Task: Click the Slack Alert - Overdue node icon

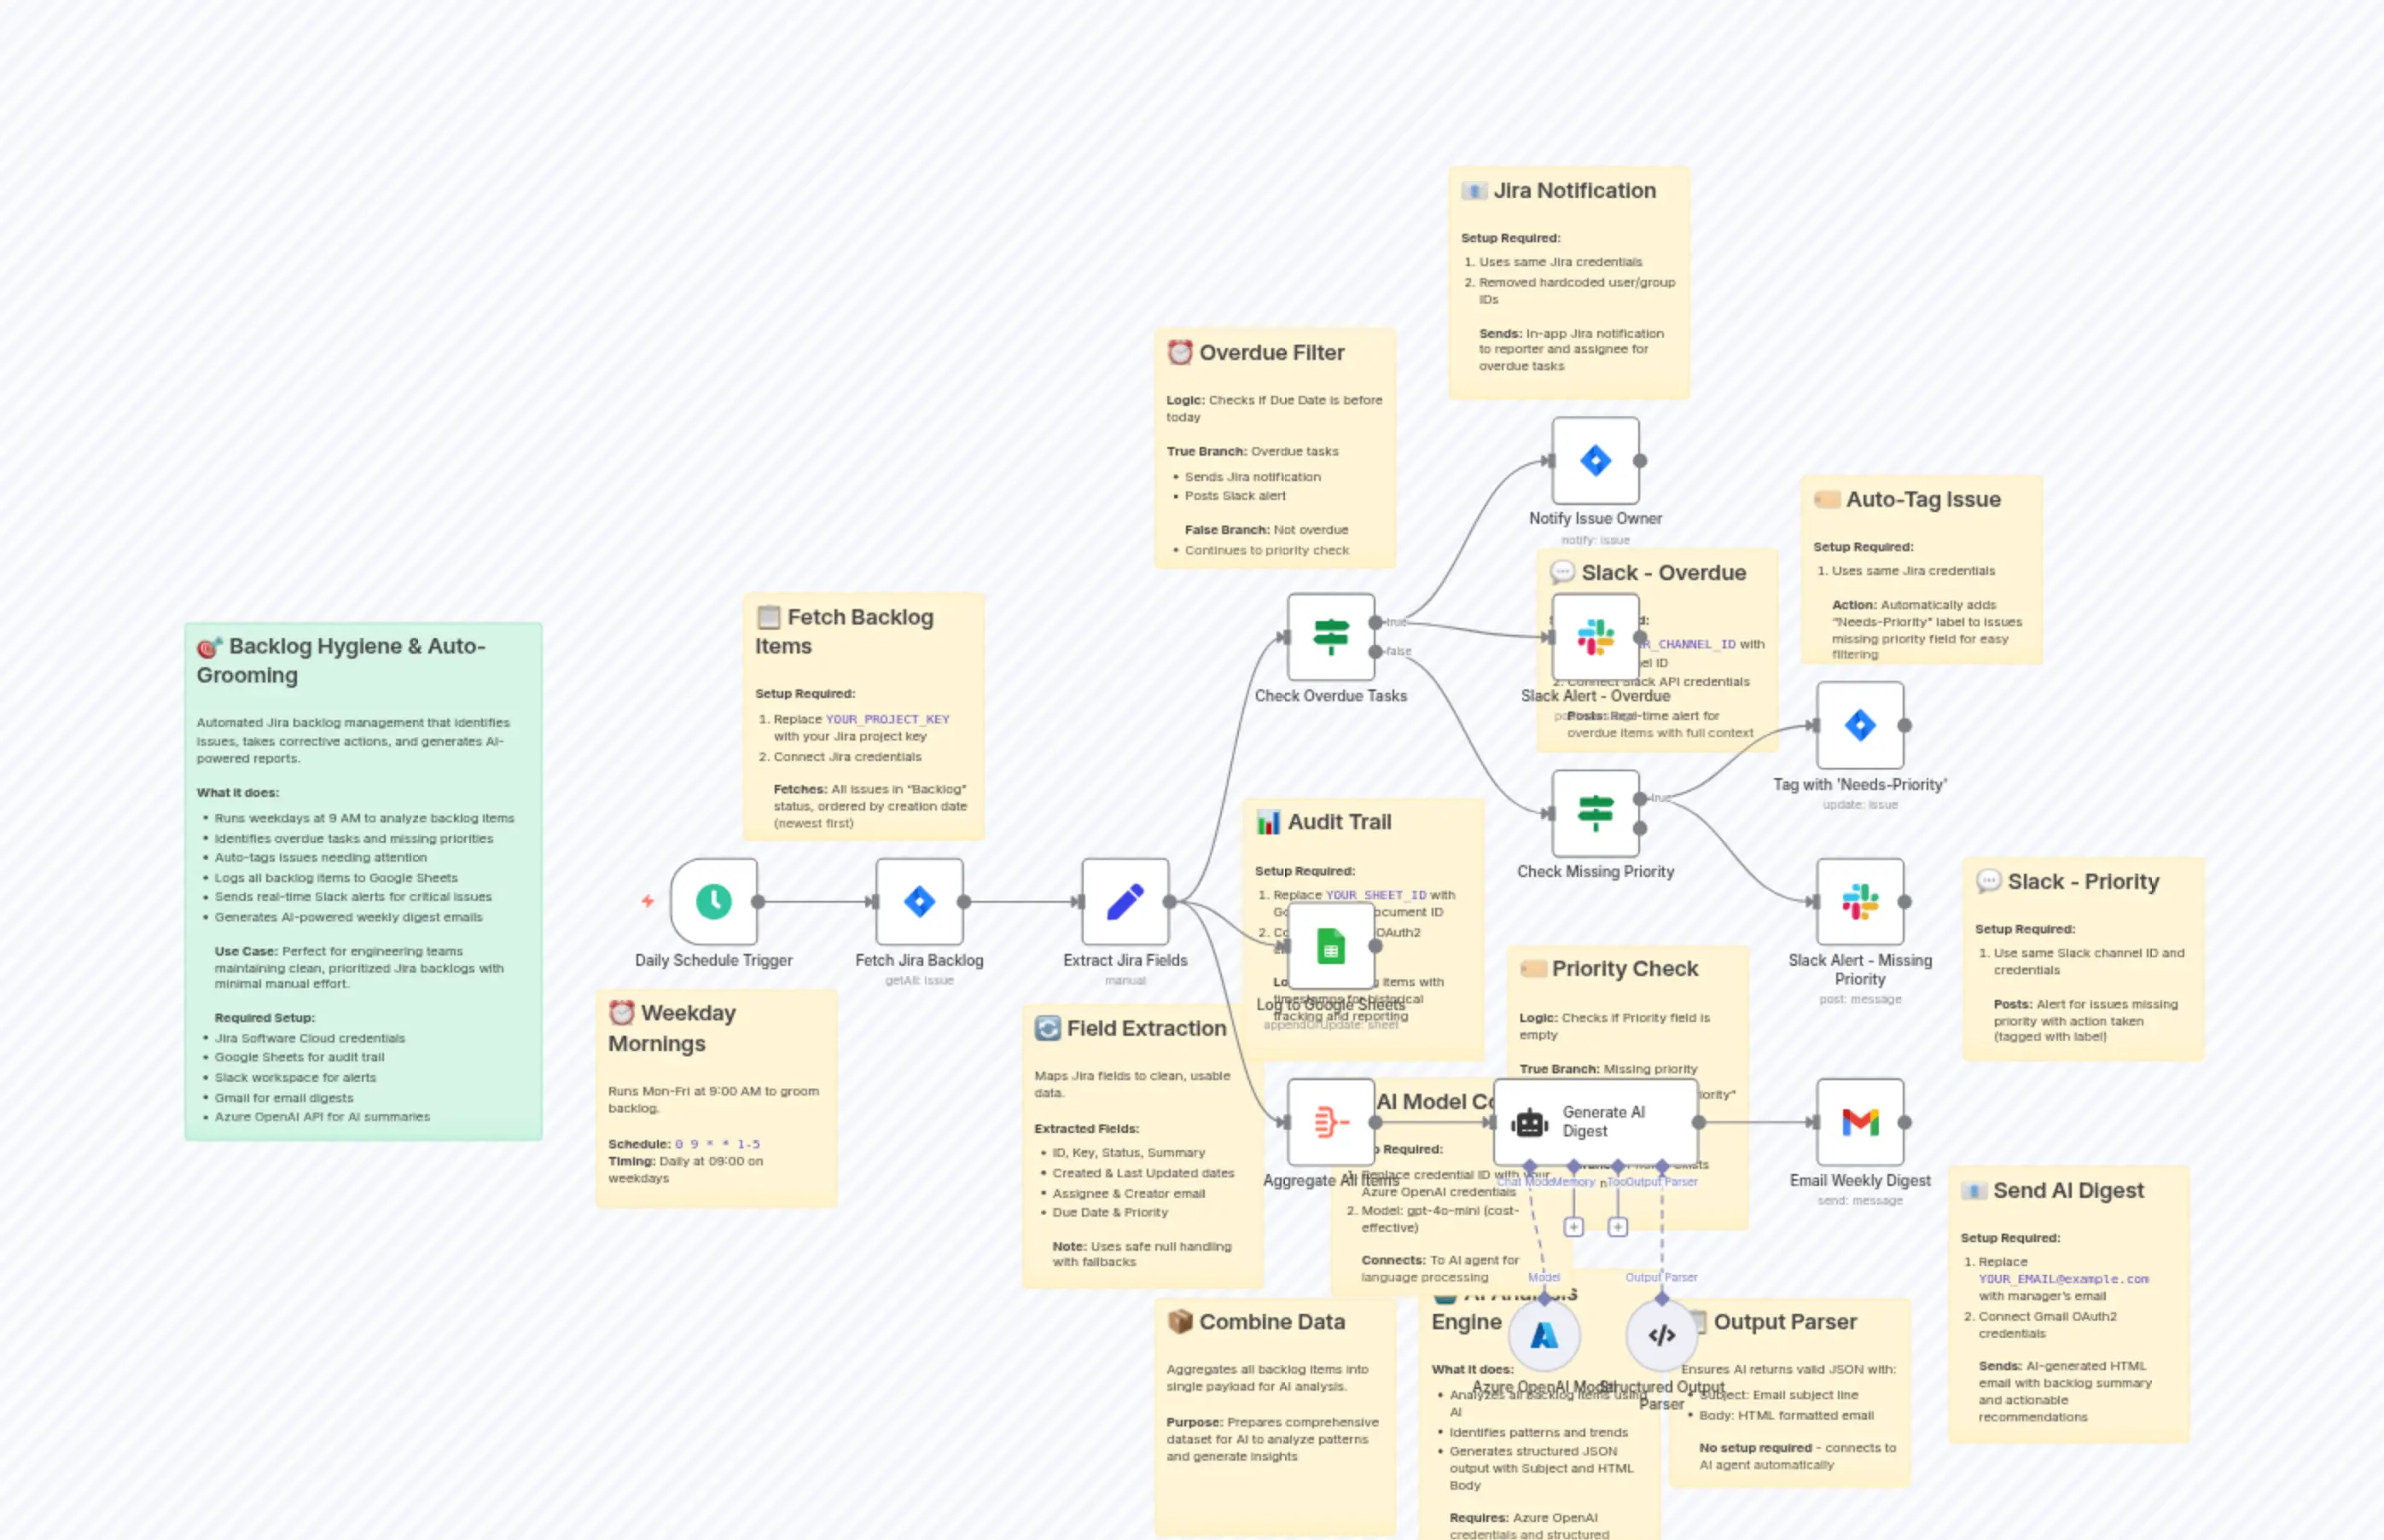Action: (x=1595, y=637)
